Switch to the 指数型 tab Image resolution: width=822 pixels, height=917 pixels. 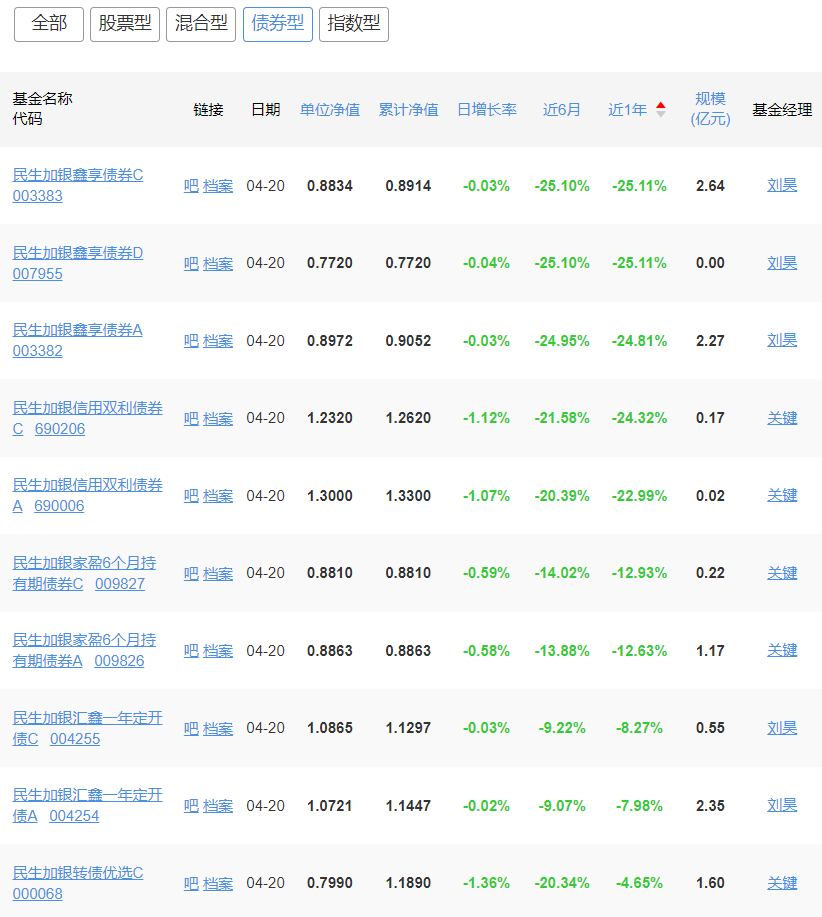[354, 25]
